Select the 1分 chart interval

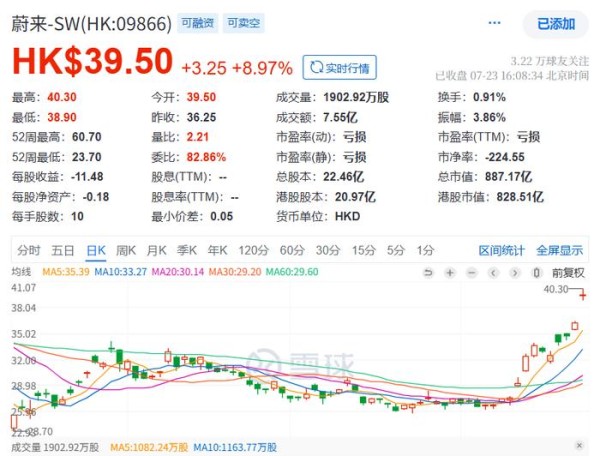point(426,251)
